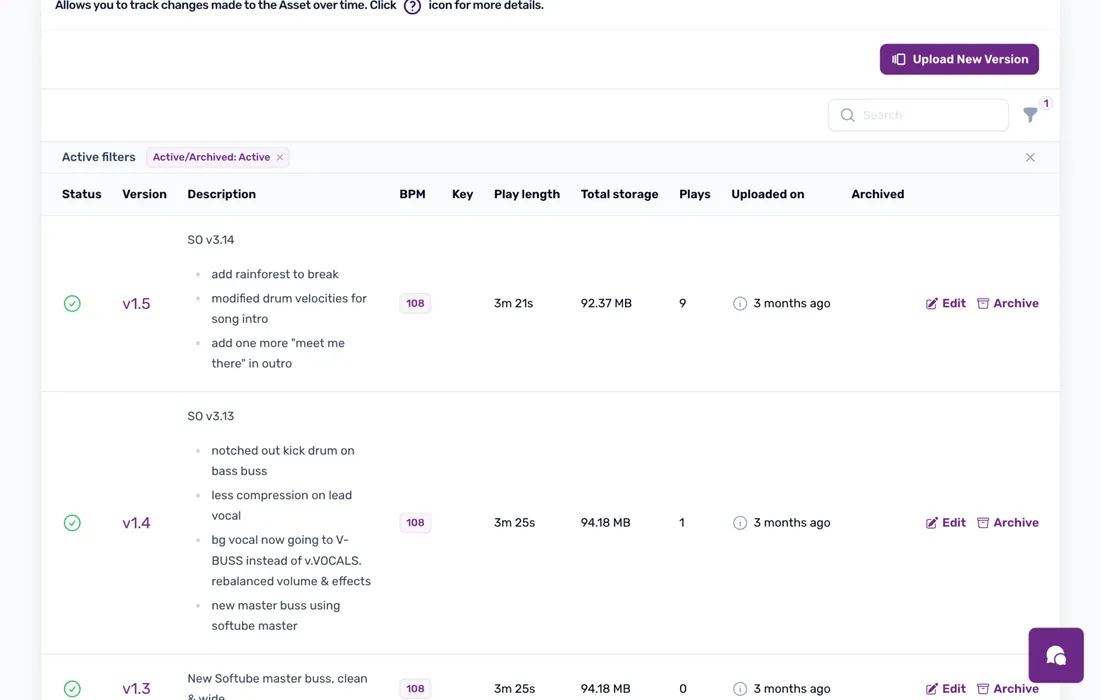Click the green status check for v1.5
The image size is (1101, 700).
[x=72, y=304]
